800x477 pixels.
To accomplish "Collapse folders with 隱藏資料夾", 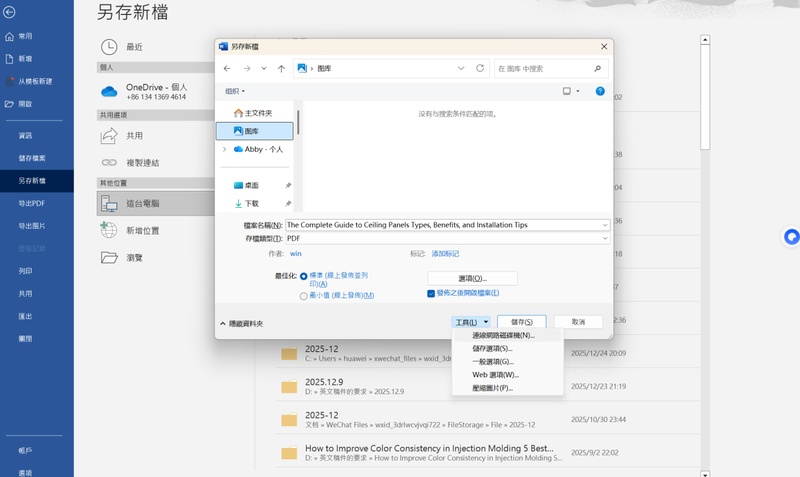I will 242,323.
